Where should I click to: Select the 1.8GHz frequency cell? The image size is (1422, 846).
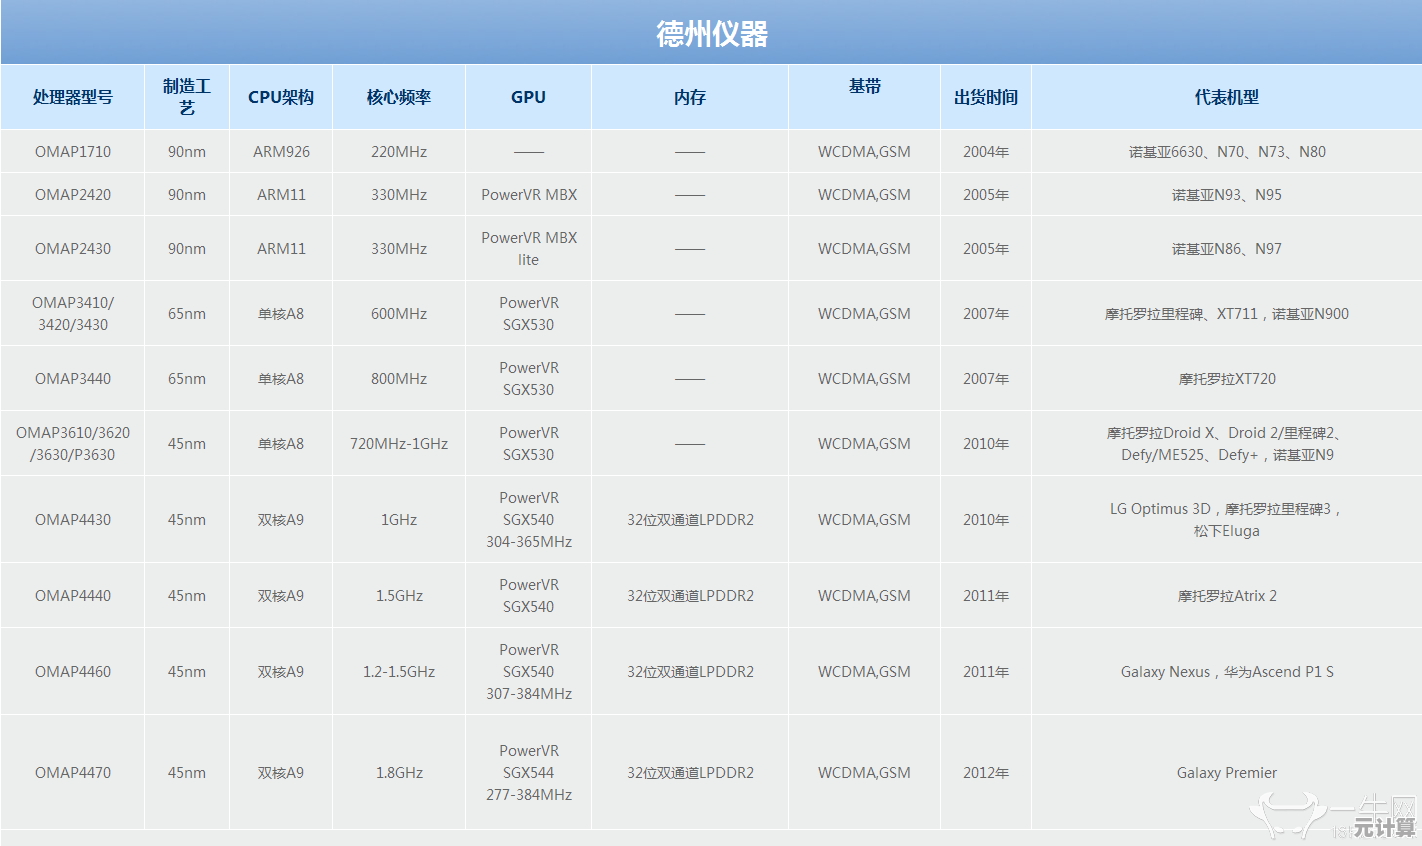(x=399, y=773)
